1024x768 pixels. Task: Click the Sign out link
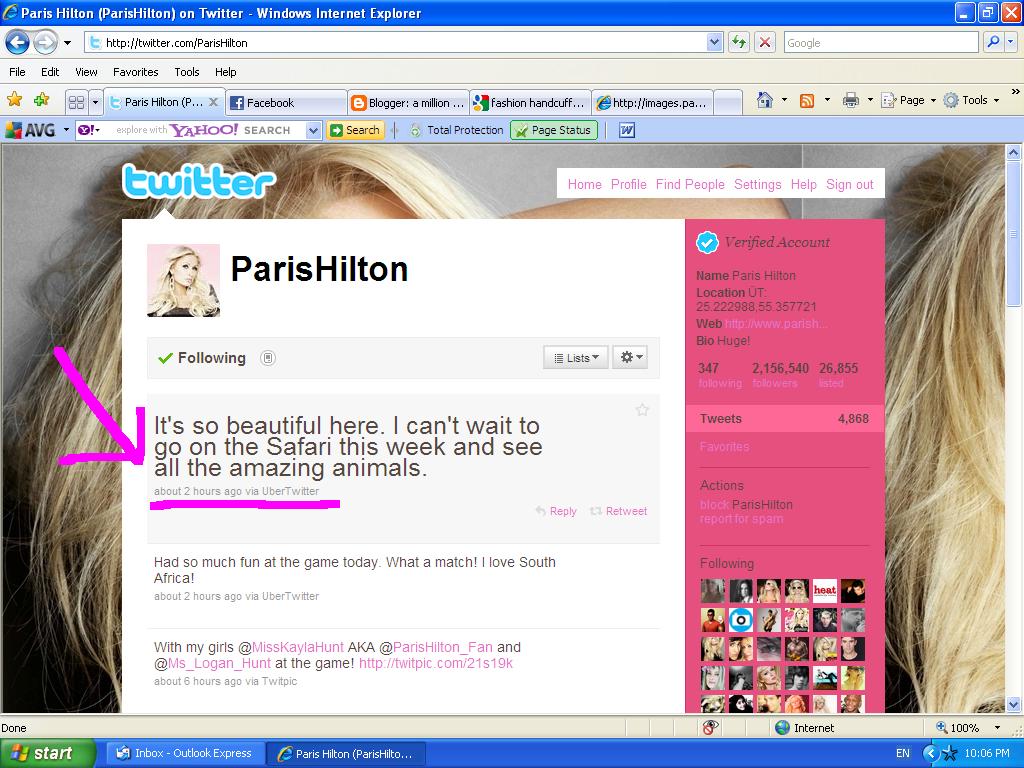850,184
